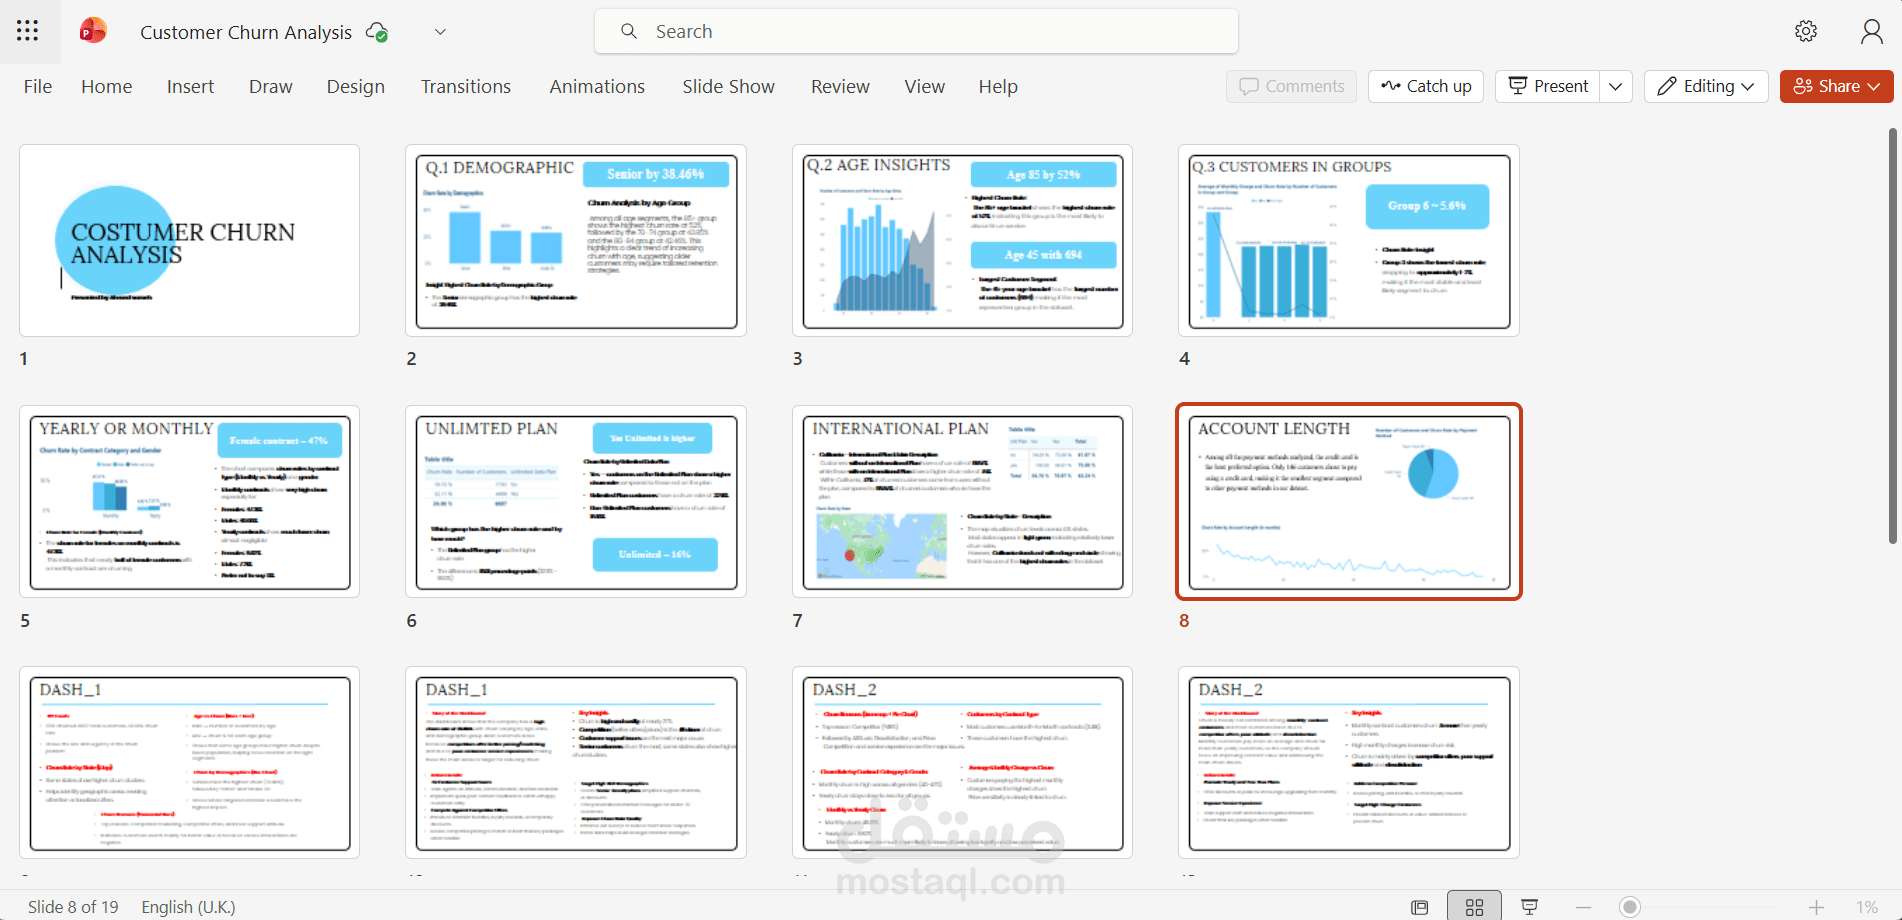Start Slide Show from status bar icon
This screenshot has height=920, width=1902.
coord(1530,907)
